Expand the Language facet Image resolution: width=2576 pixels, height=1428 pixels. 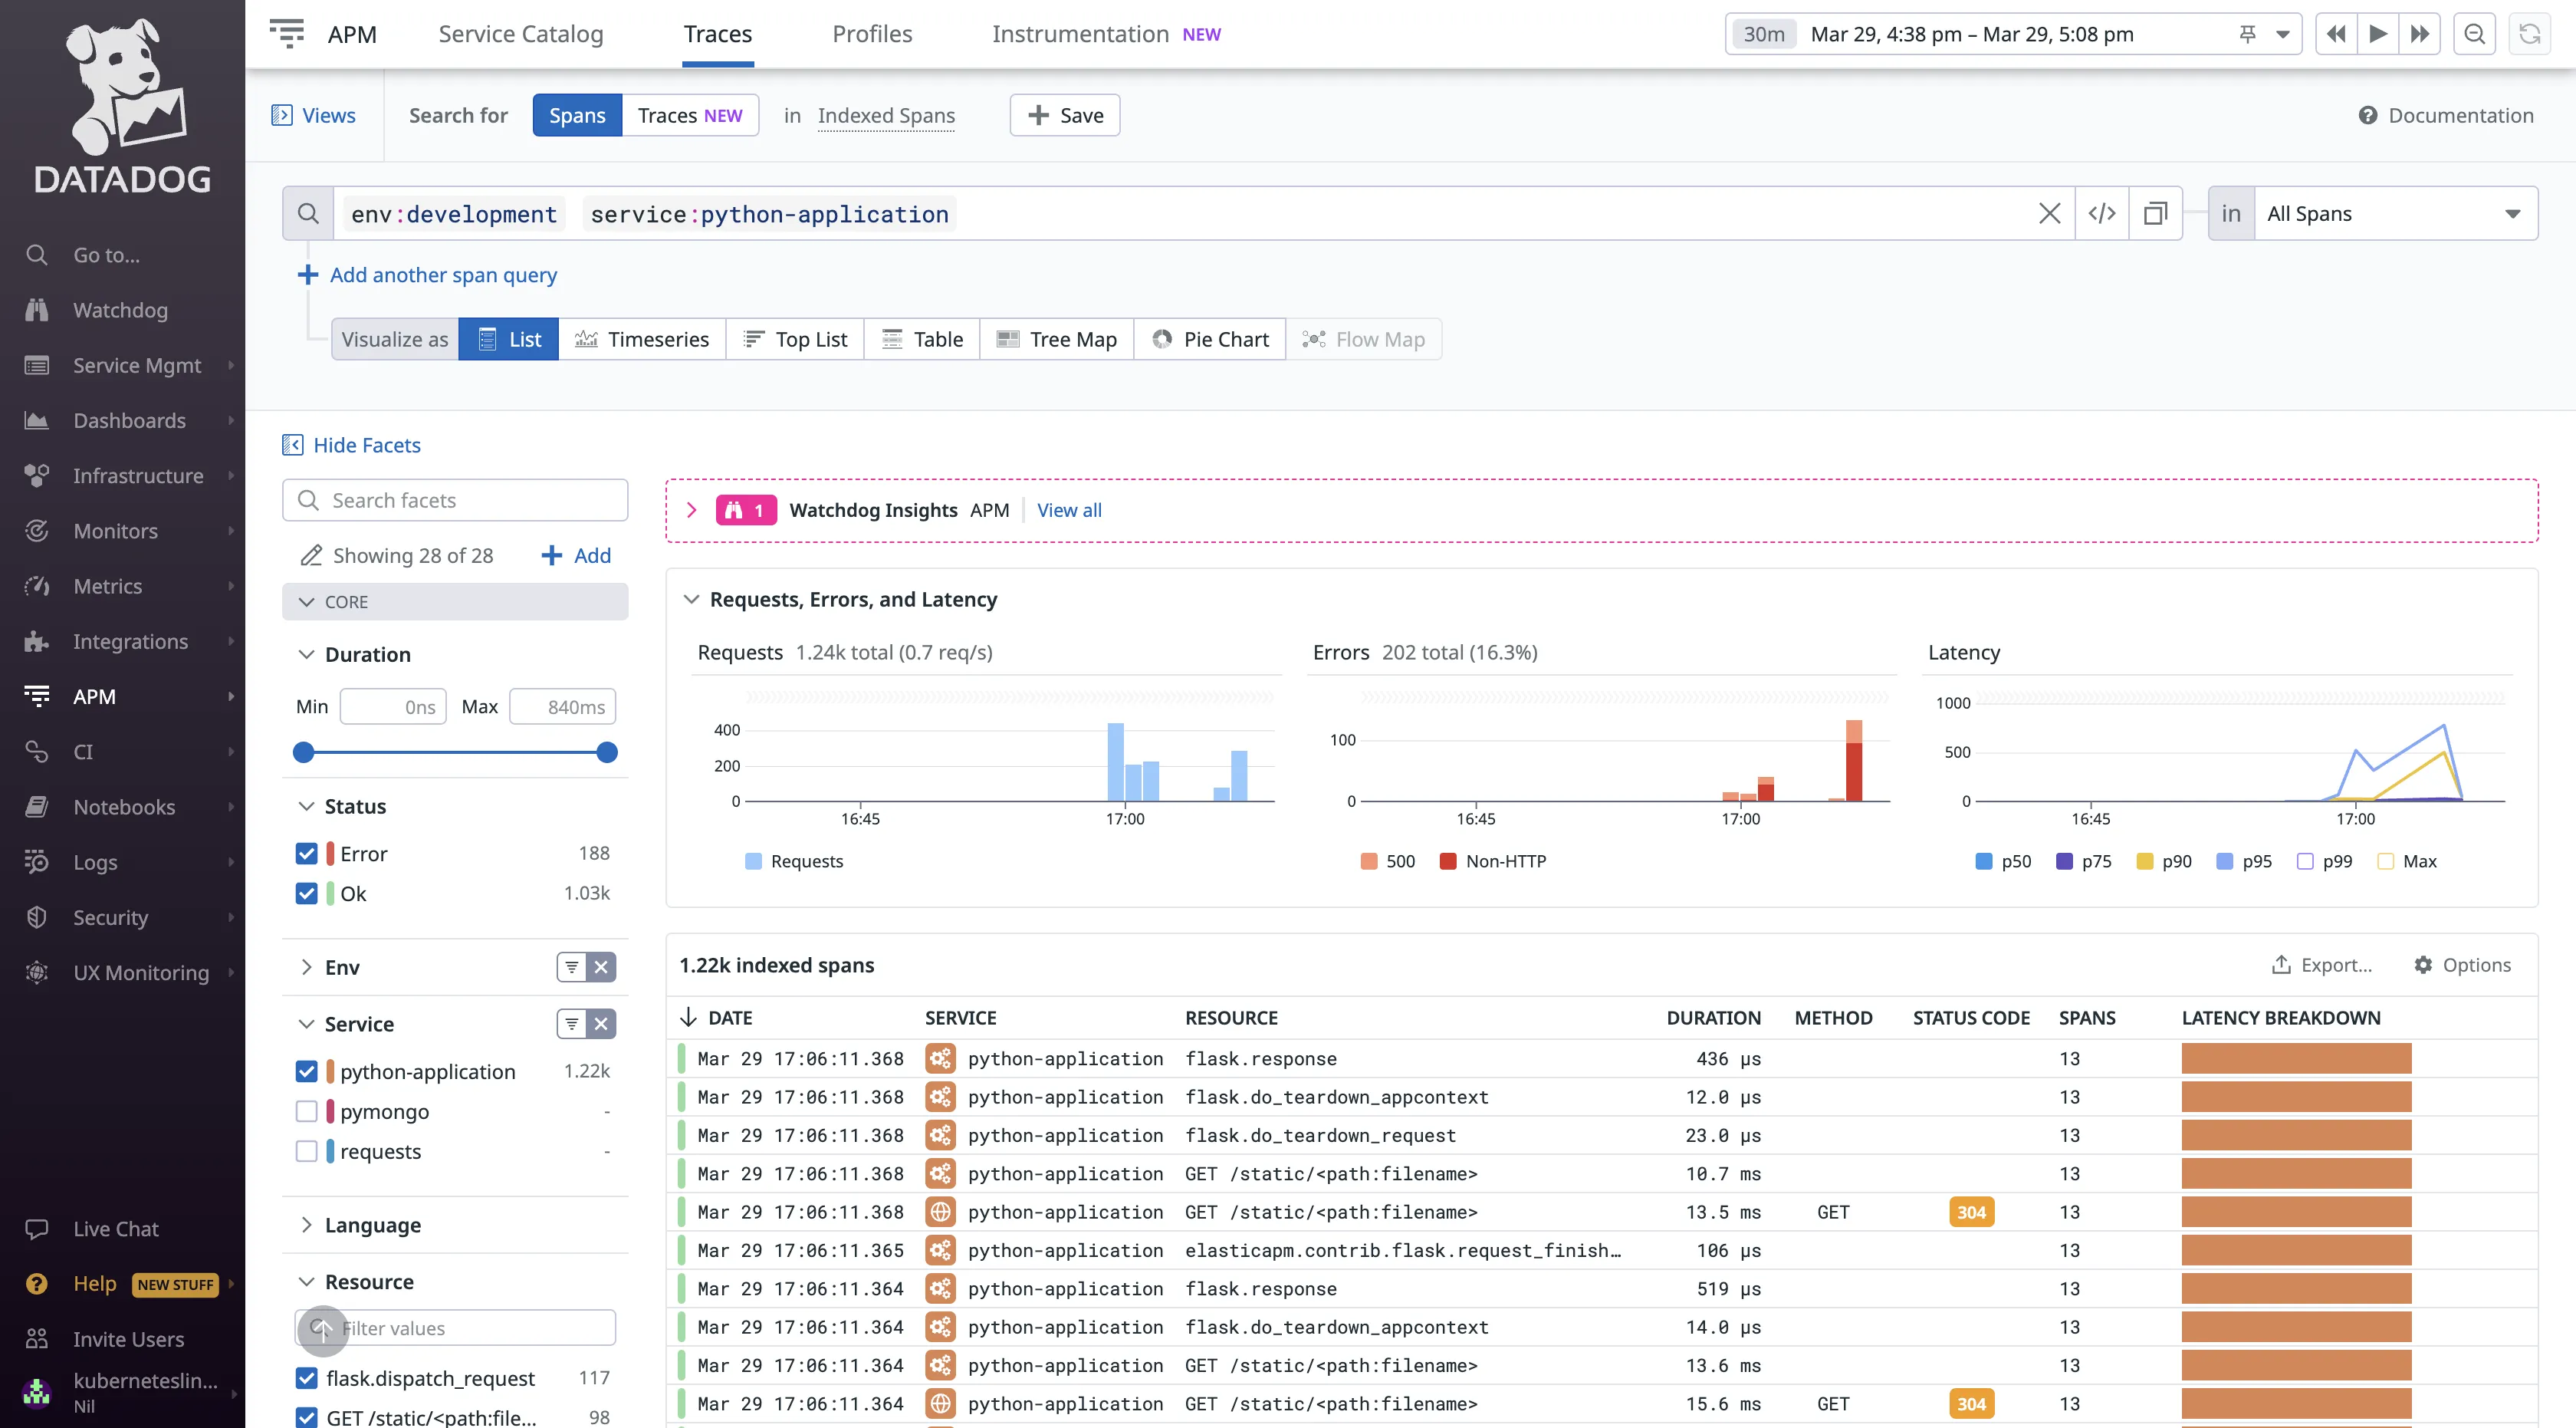307,1225
